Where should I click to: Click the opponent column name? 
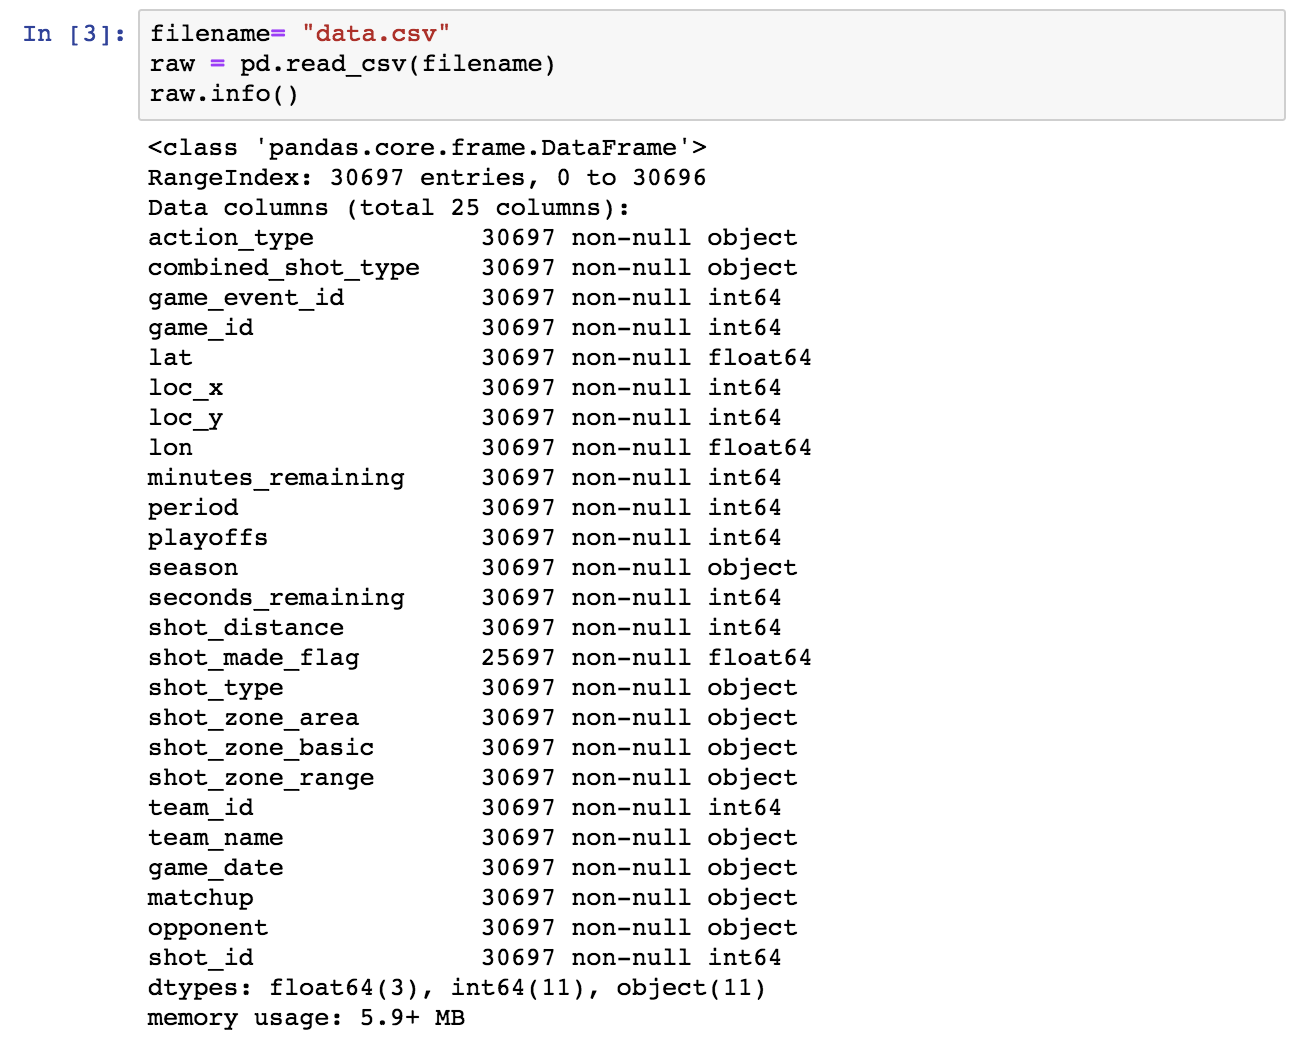[208, 928]
